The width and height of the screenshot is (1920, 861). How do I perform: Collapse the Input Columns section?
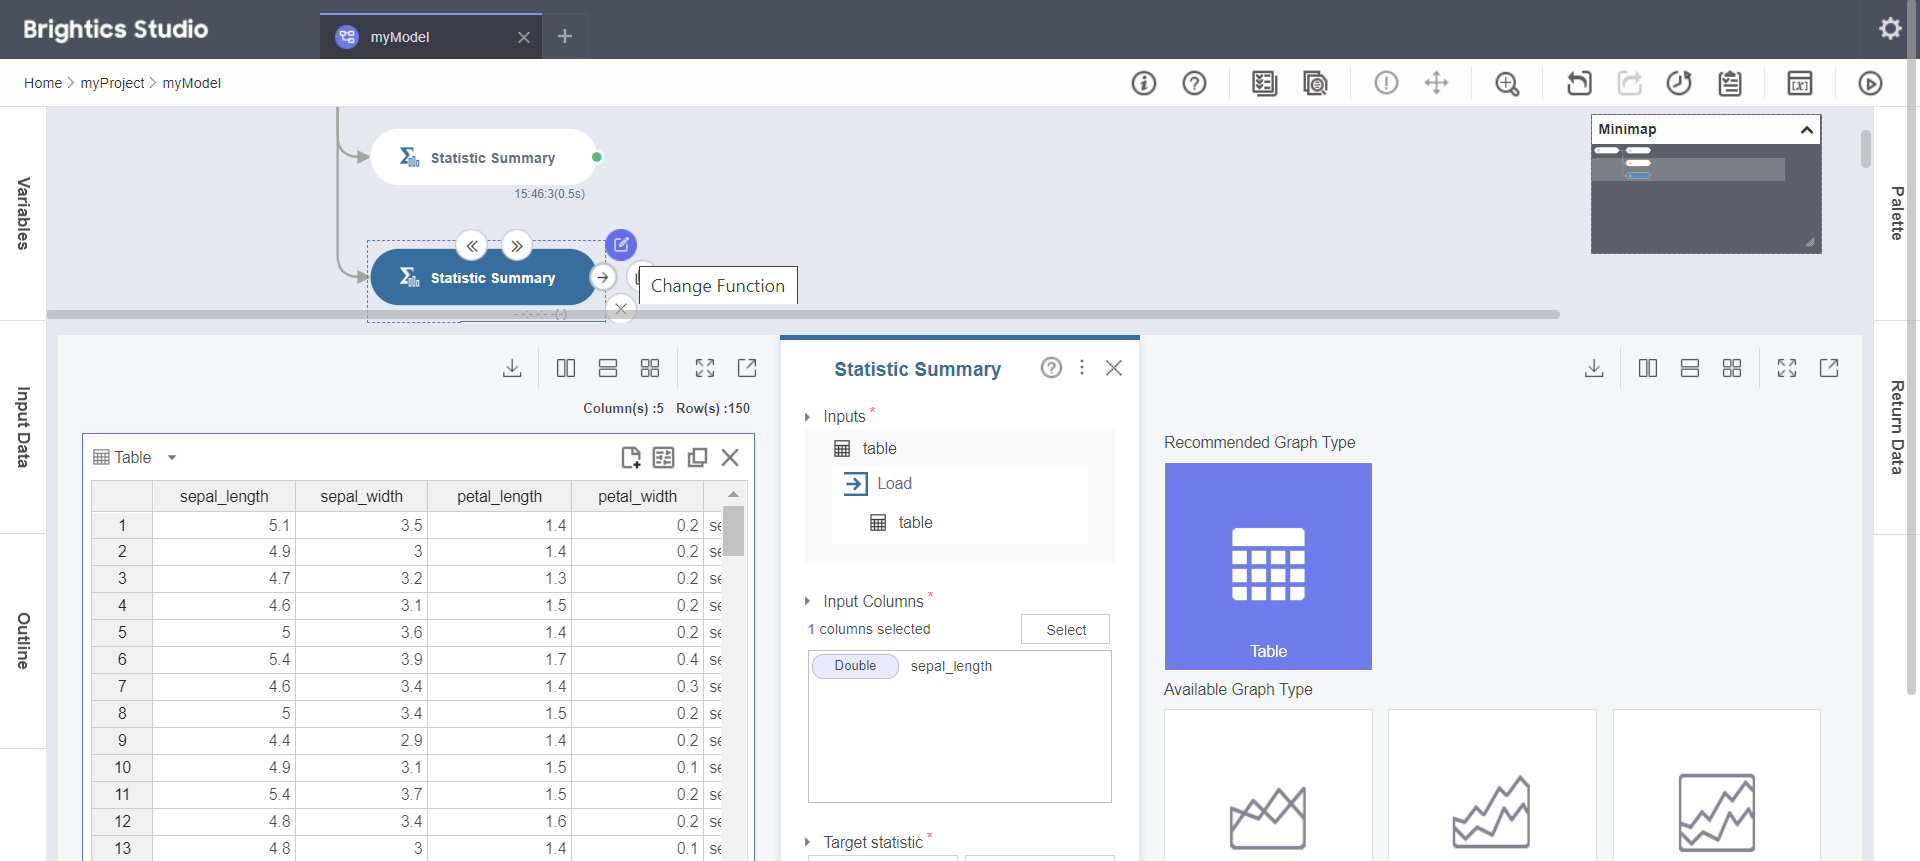click(x=807, y=601)
